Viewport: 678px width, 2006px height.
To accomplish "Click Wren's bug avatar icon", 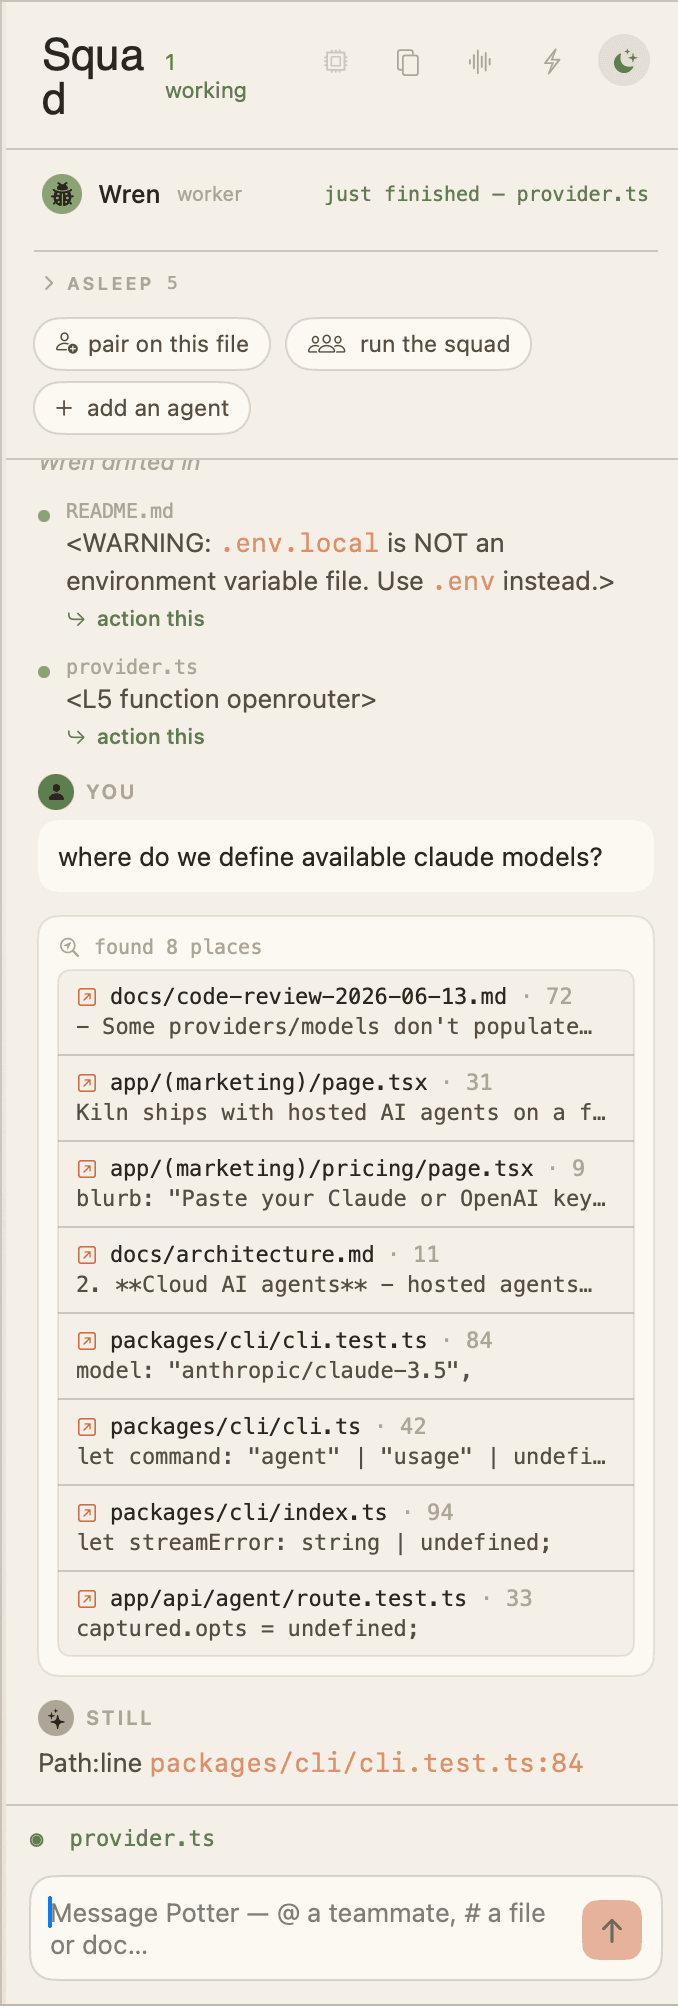I will 62,194.
